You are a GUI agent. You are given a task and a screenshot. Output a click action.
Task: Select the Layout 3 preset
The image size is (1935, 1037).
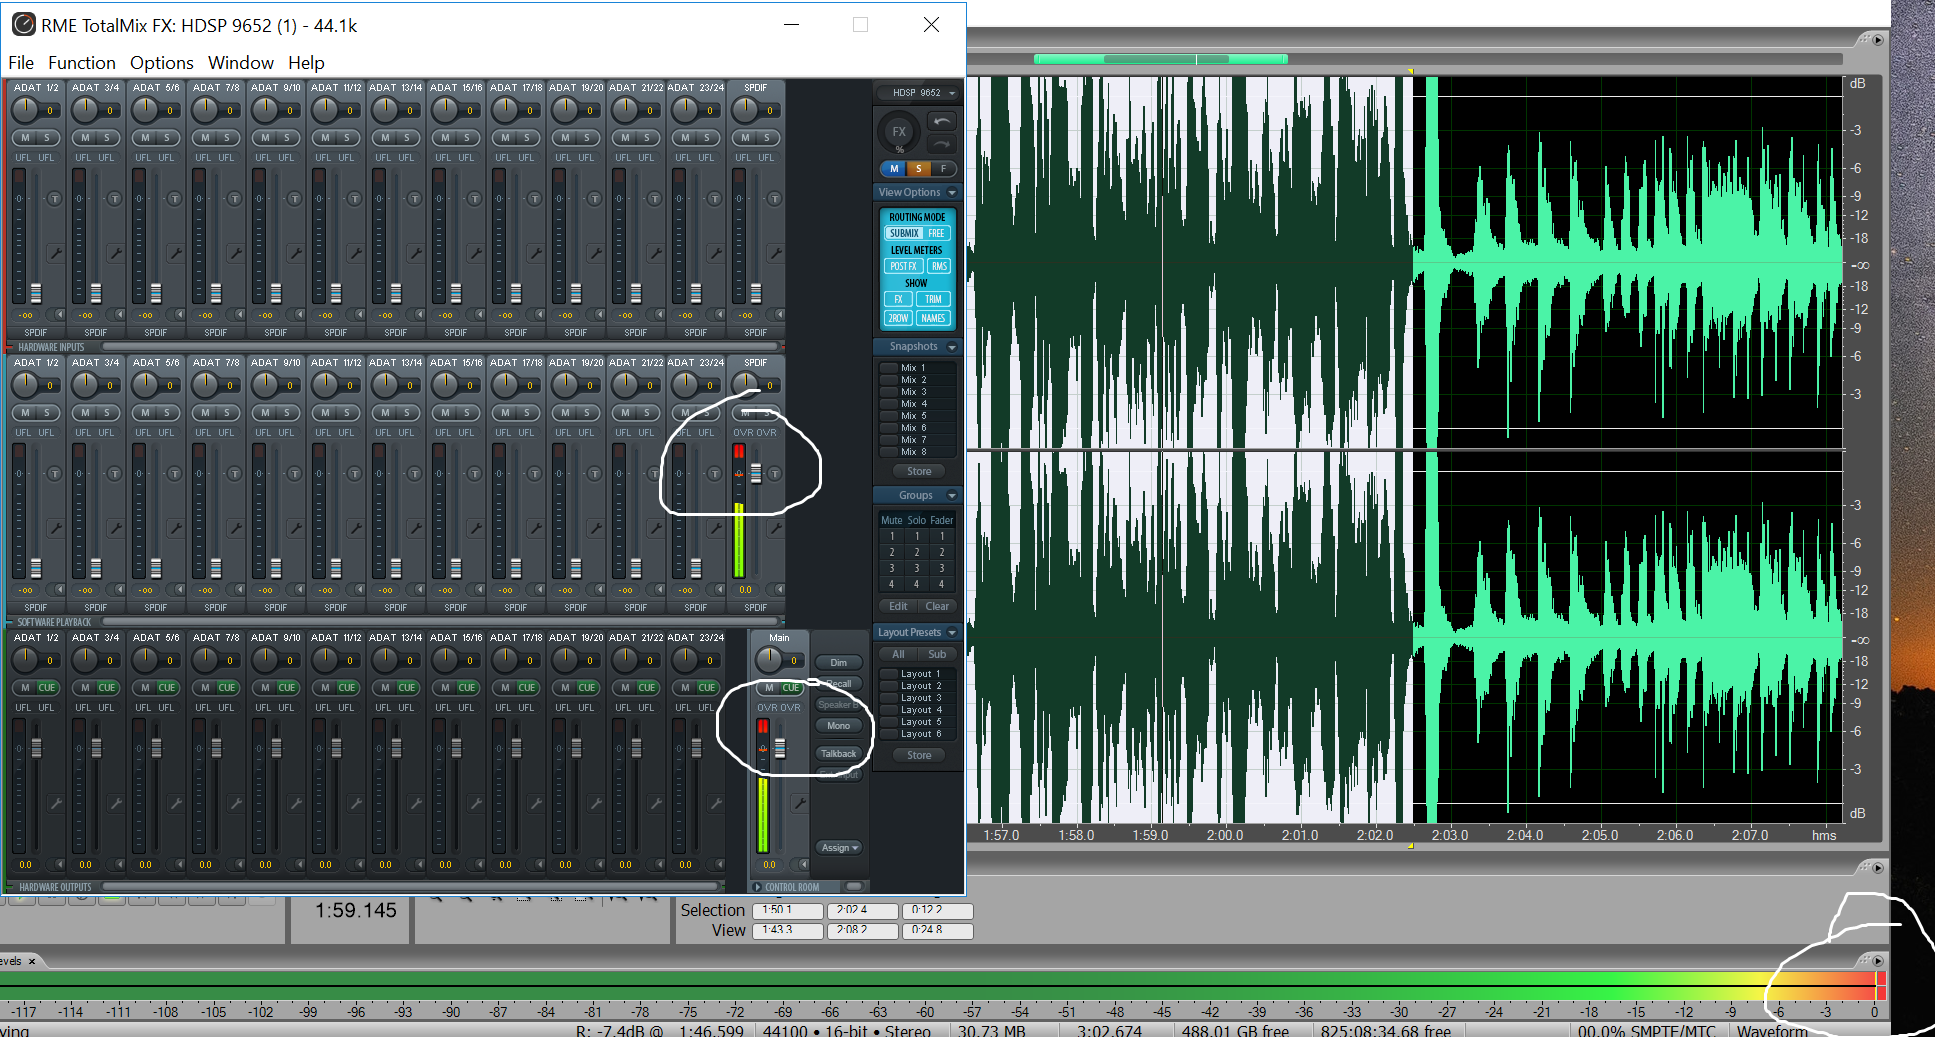coord(917,698)
